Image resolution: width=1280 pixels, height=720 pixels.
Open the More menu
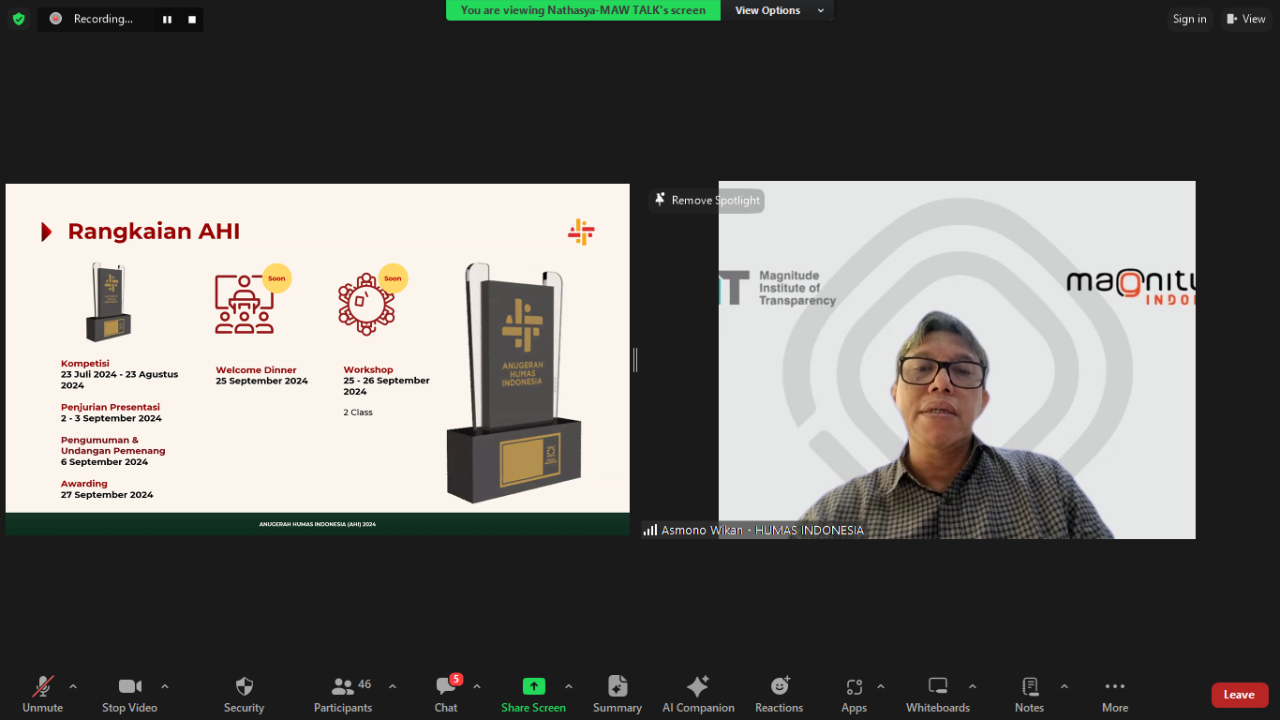pyautogui.click(x=1115, y=686)
